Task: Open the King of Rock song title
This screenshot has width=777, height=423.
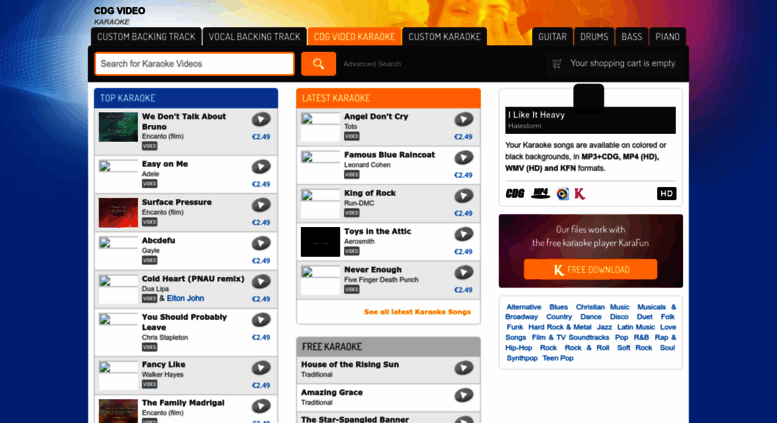Action: (370, 193)
